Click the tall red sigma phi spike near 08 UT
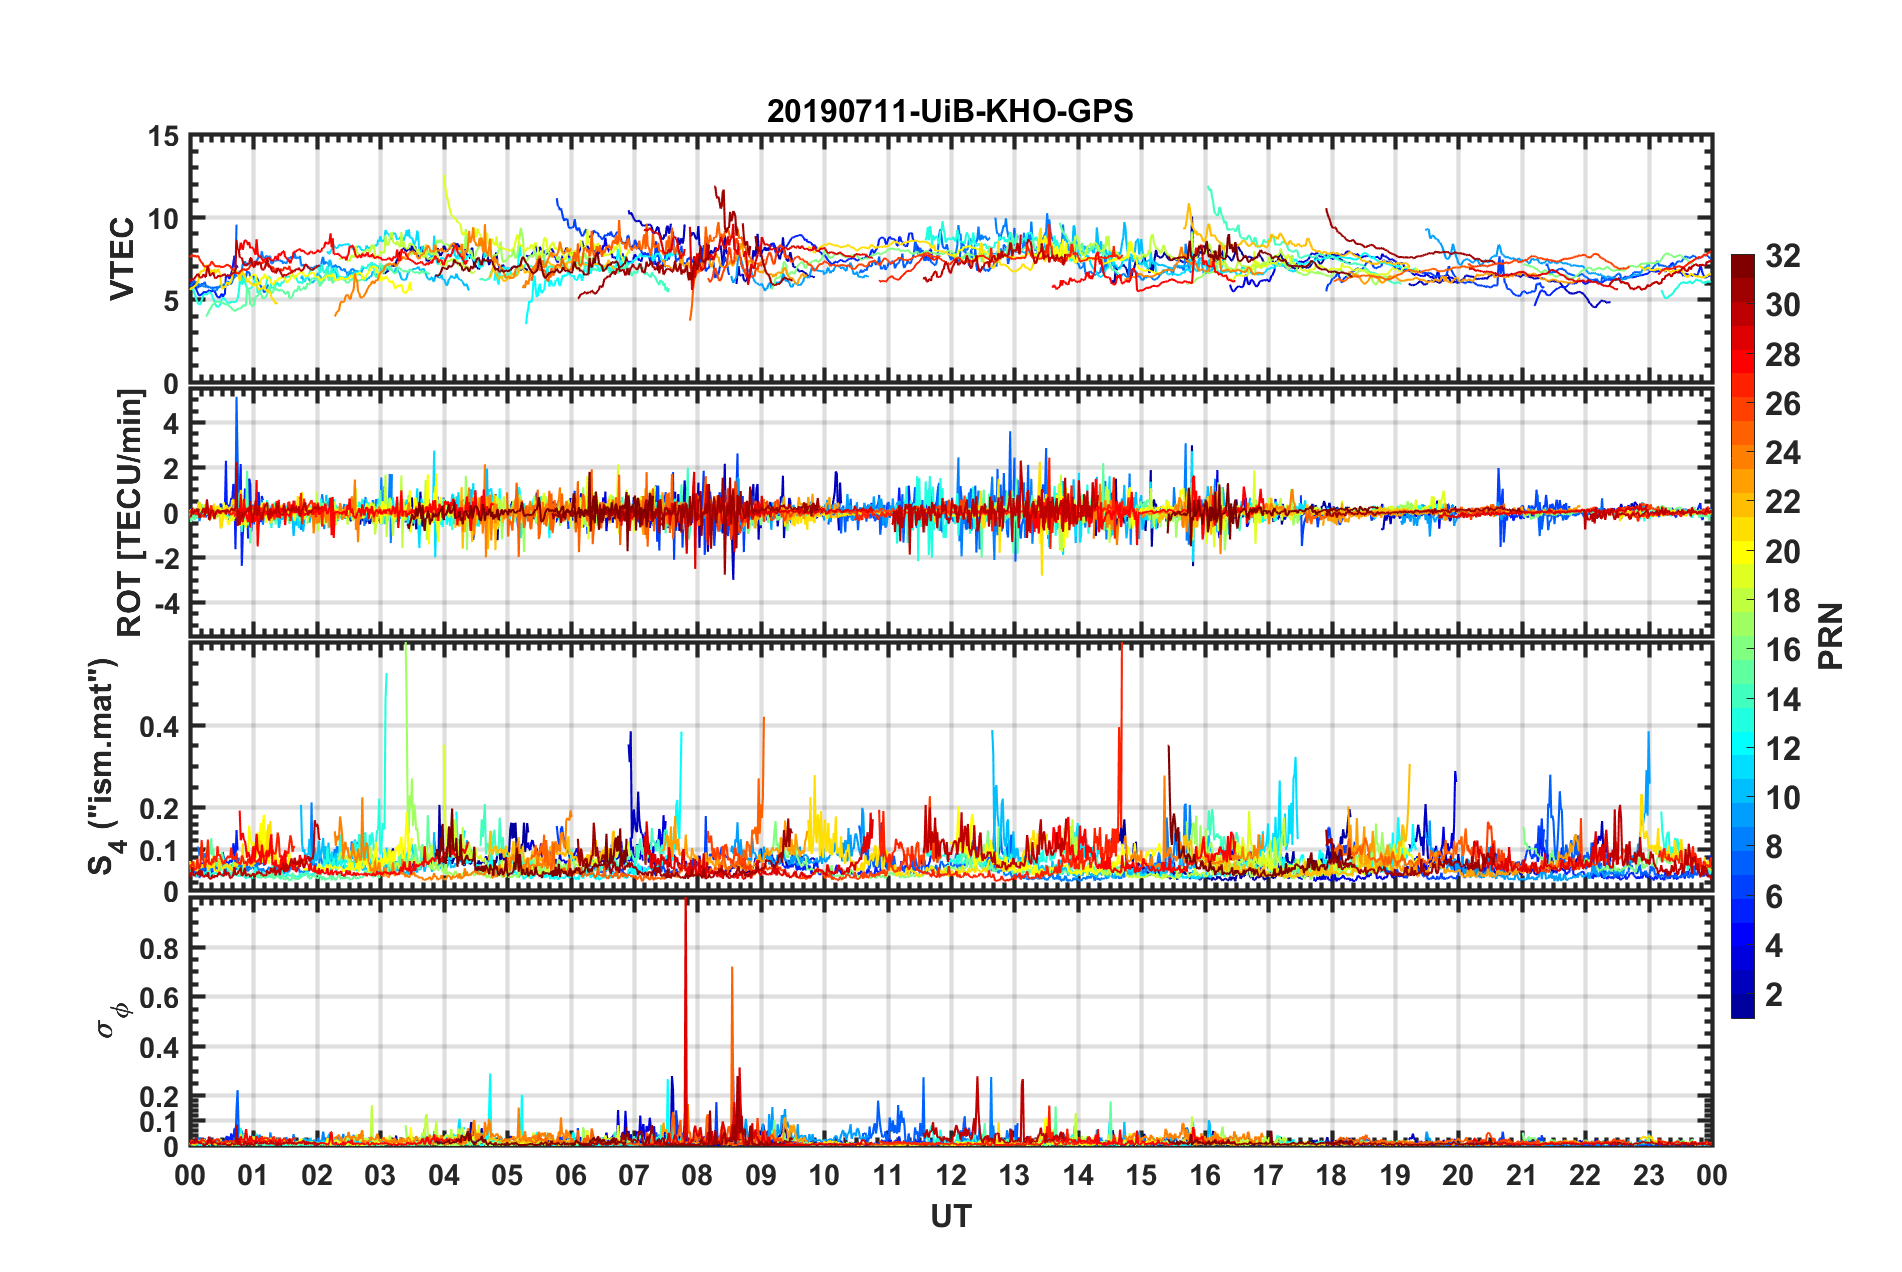This screenshot has height=1272, width=1902. 685,1020
